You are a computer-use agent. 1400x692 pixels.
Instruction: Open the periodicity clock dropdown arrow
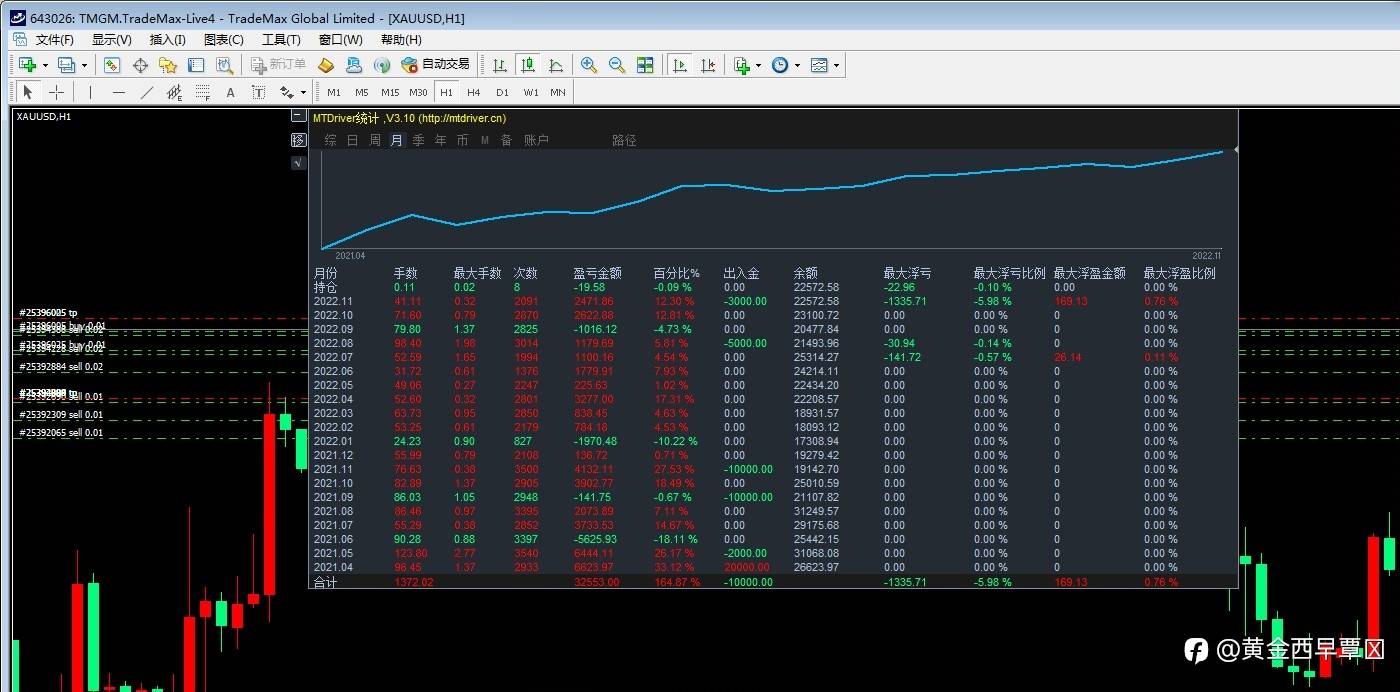[797, 65]
